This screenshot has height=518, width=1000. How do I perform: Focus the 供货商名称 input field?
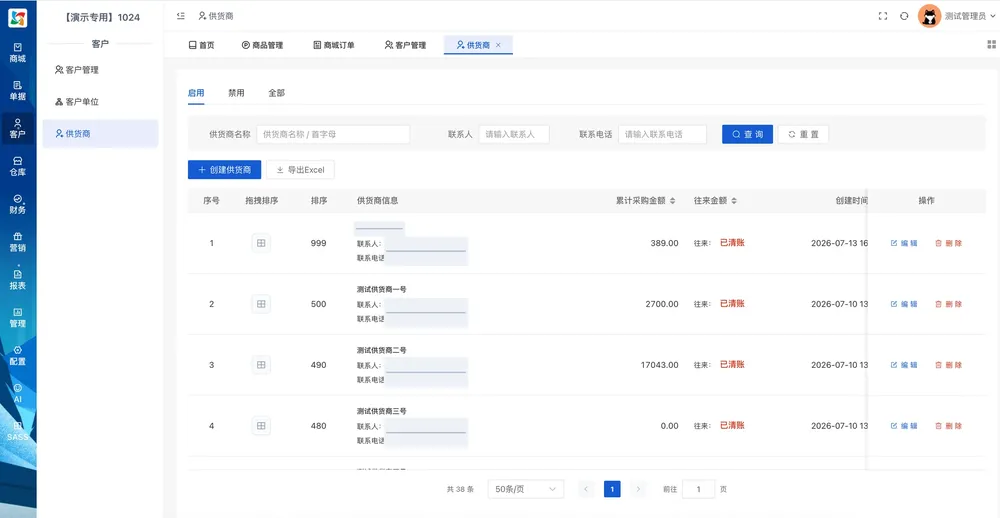tap(333, 135)
